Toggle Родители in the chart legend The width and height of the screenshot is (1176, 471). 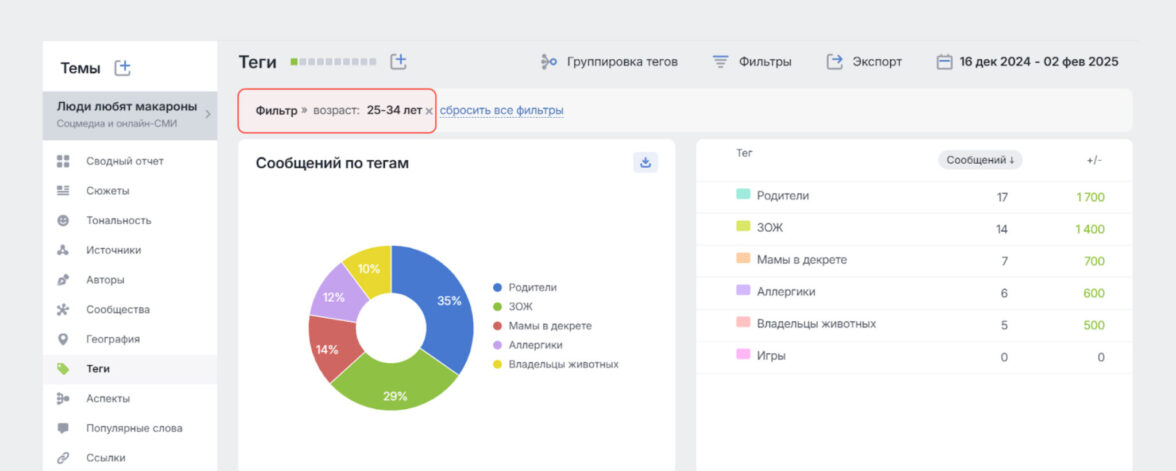point(531,287)
